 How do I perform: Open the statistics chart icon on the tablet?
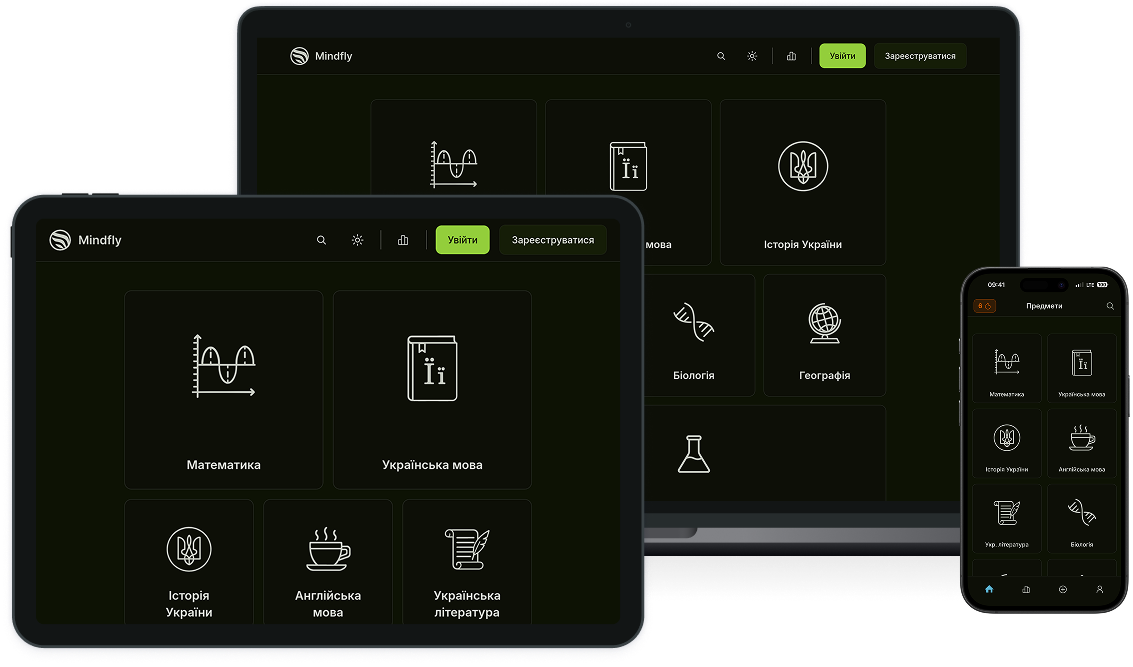coord(403,240)
